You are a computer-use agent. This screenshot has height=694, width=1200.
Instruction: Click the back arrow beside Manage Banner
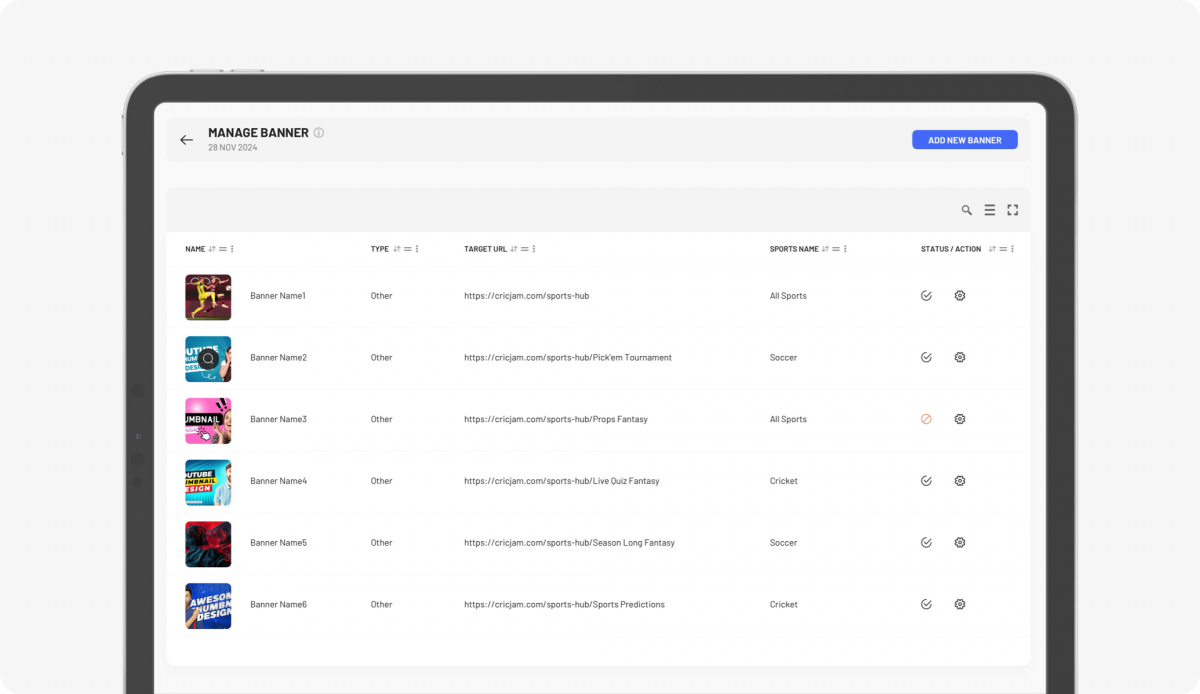point(186,140)
